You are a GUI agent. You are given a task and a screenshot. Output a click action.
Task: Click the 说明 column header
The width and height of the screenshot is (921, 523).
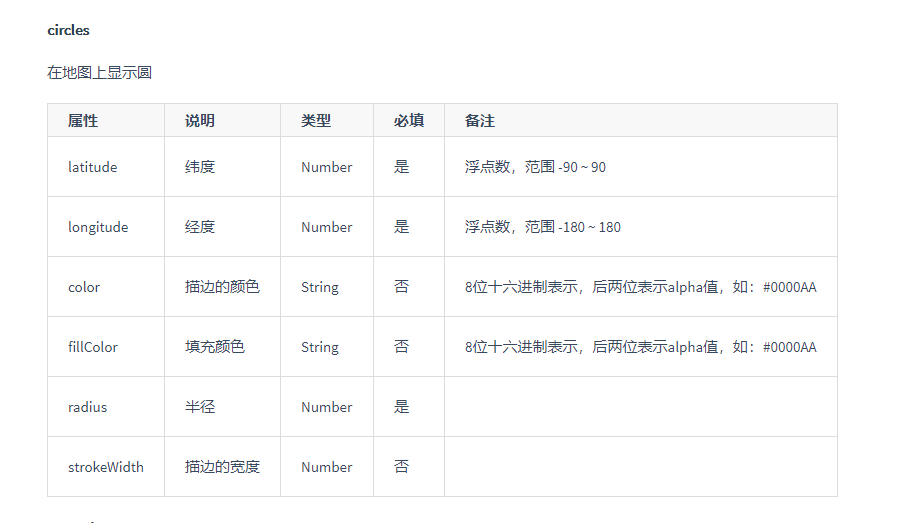pos(200,120)
